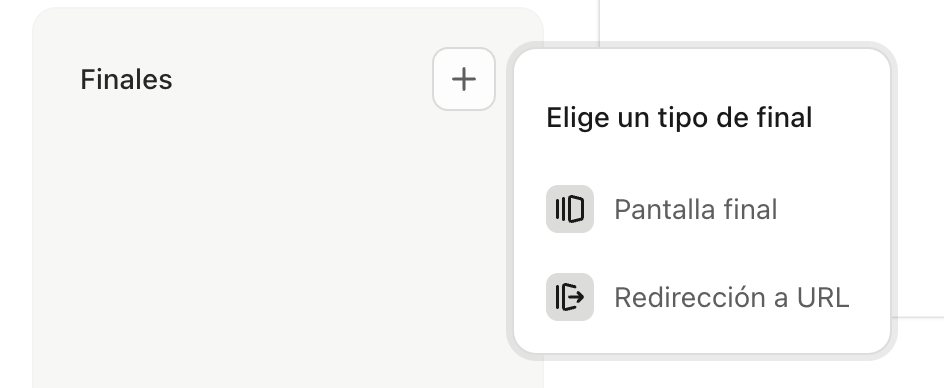This screenshot has width=944, height=388.
Task: Click the Finales section heading
Action: [126, 80]
